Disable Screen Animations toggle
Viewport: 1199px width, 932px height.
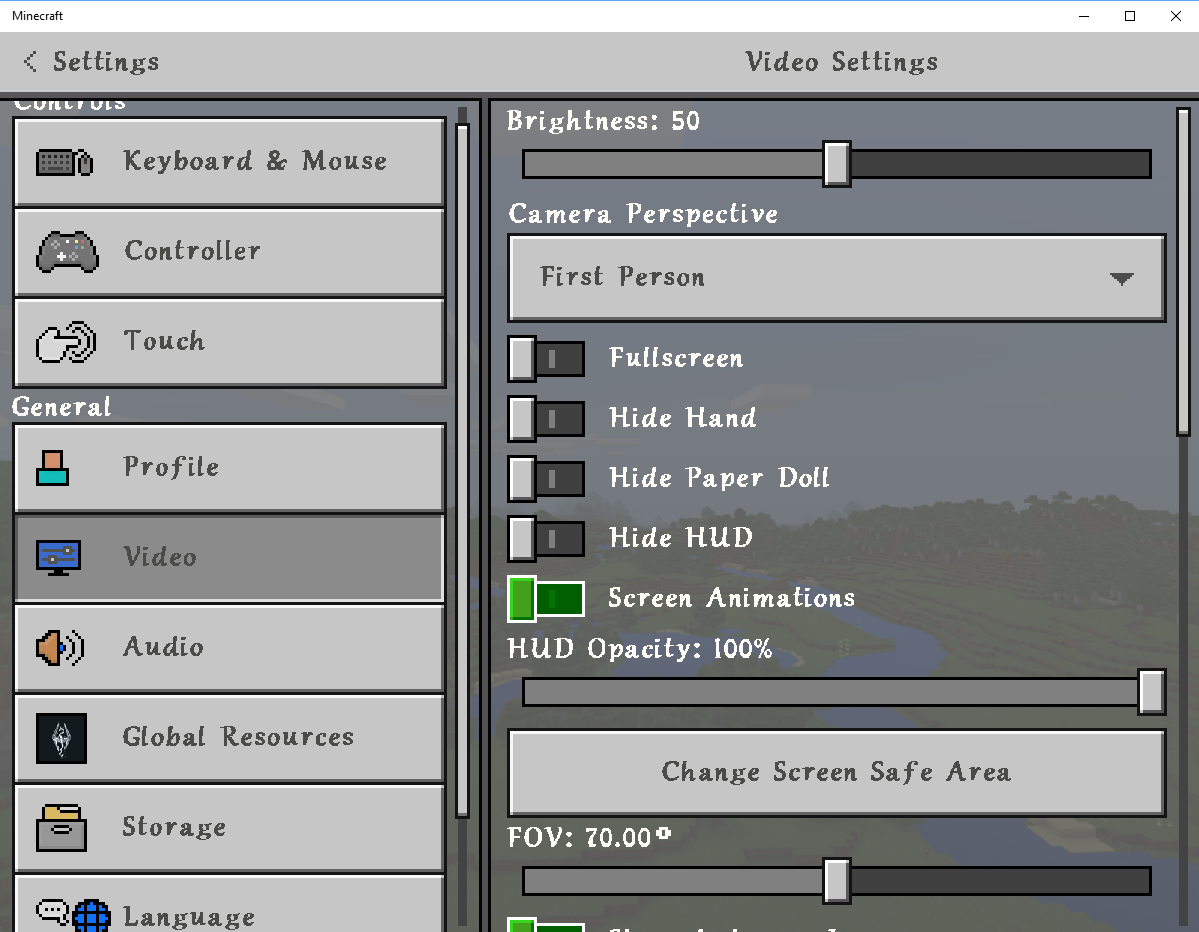[x=546, y=598]
